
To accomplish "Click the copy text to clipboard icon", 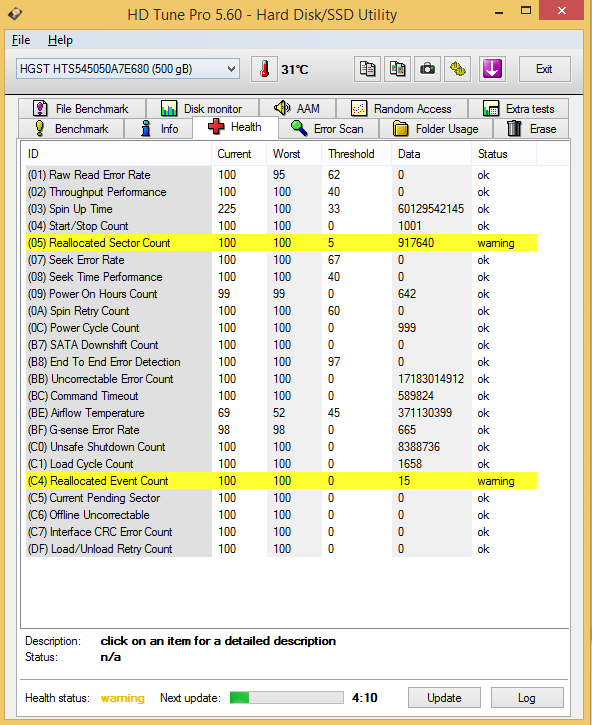I will pyautogui.click(x=367, y=69).
